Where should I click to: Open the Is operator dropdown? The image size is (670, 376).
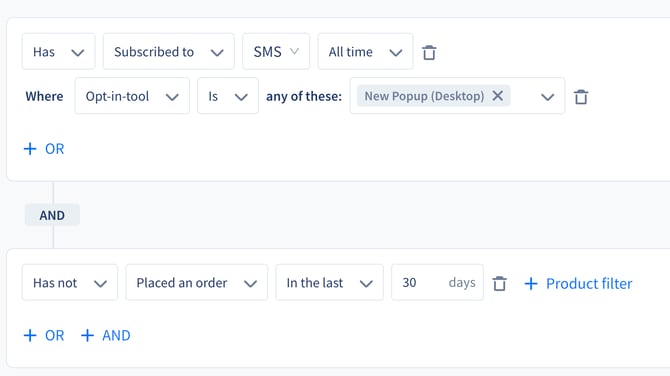(x=228, y=96)
